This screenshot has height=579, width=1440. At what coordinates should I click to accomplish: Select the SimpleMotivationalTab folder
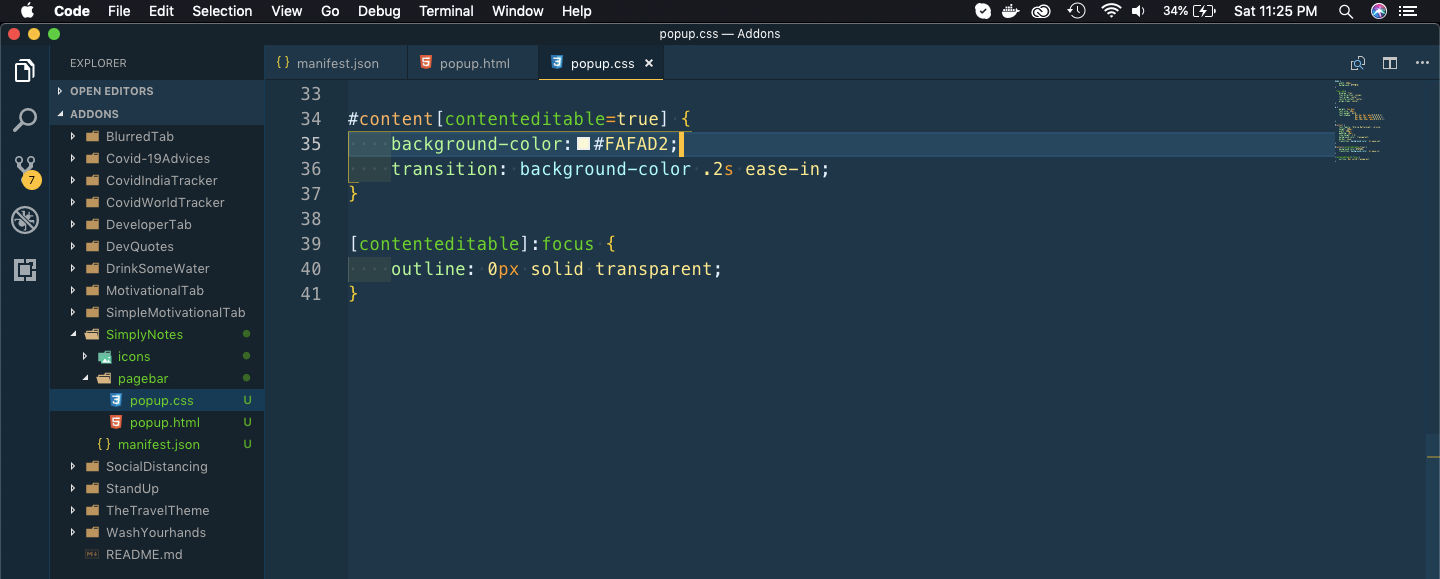click(x=157, y=312)
